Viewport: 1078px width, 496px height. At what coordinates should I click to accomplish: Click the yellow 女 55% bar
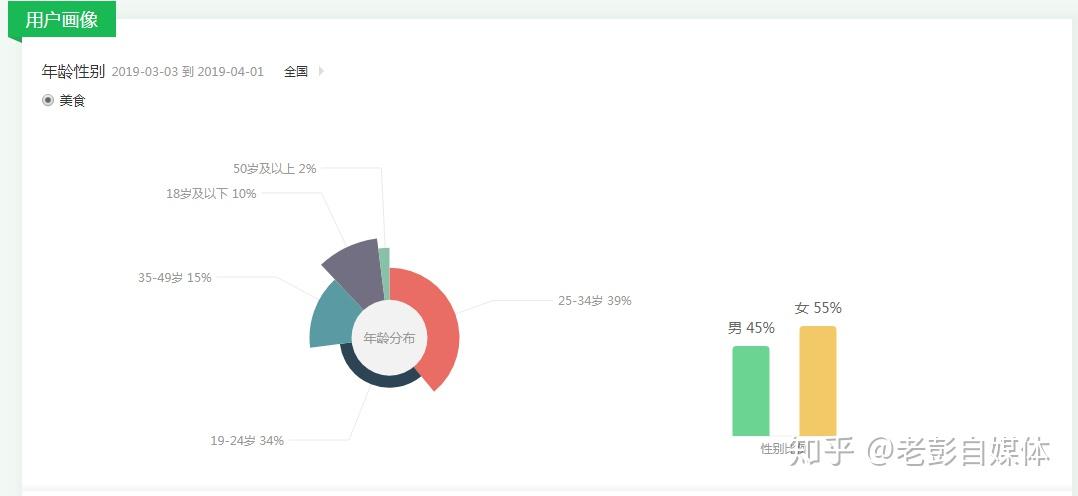(818, 380)
